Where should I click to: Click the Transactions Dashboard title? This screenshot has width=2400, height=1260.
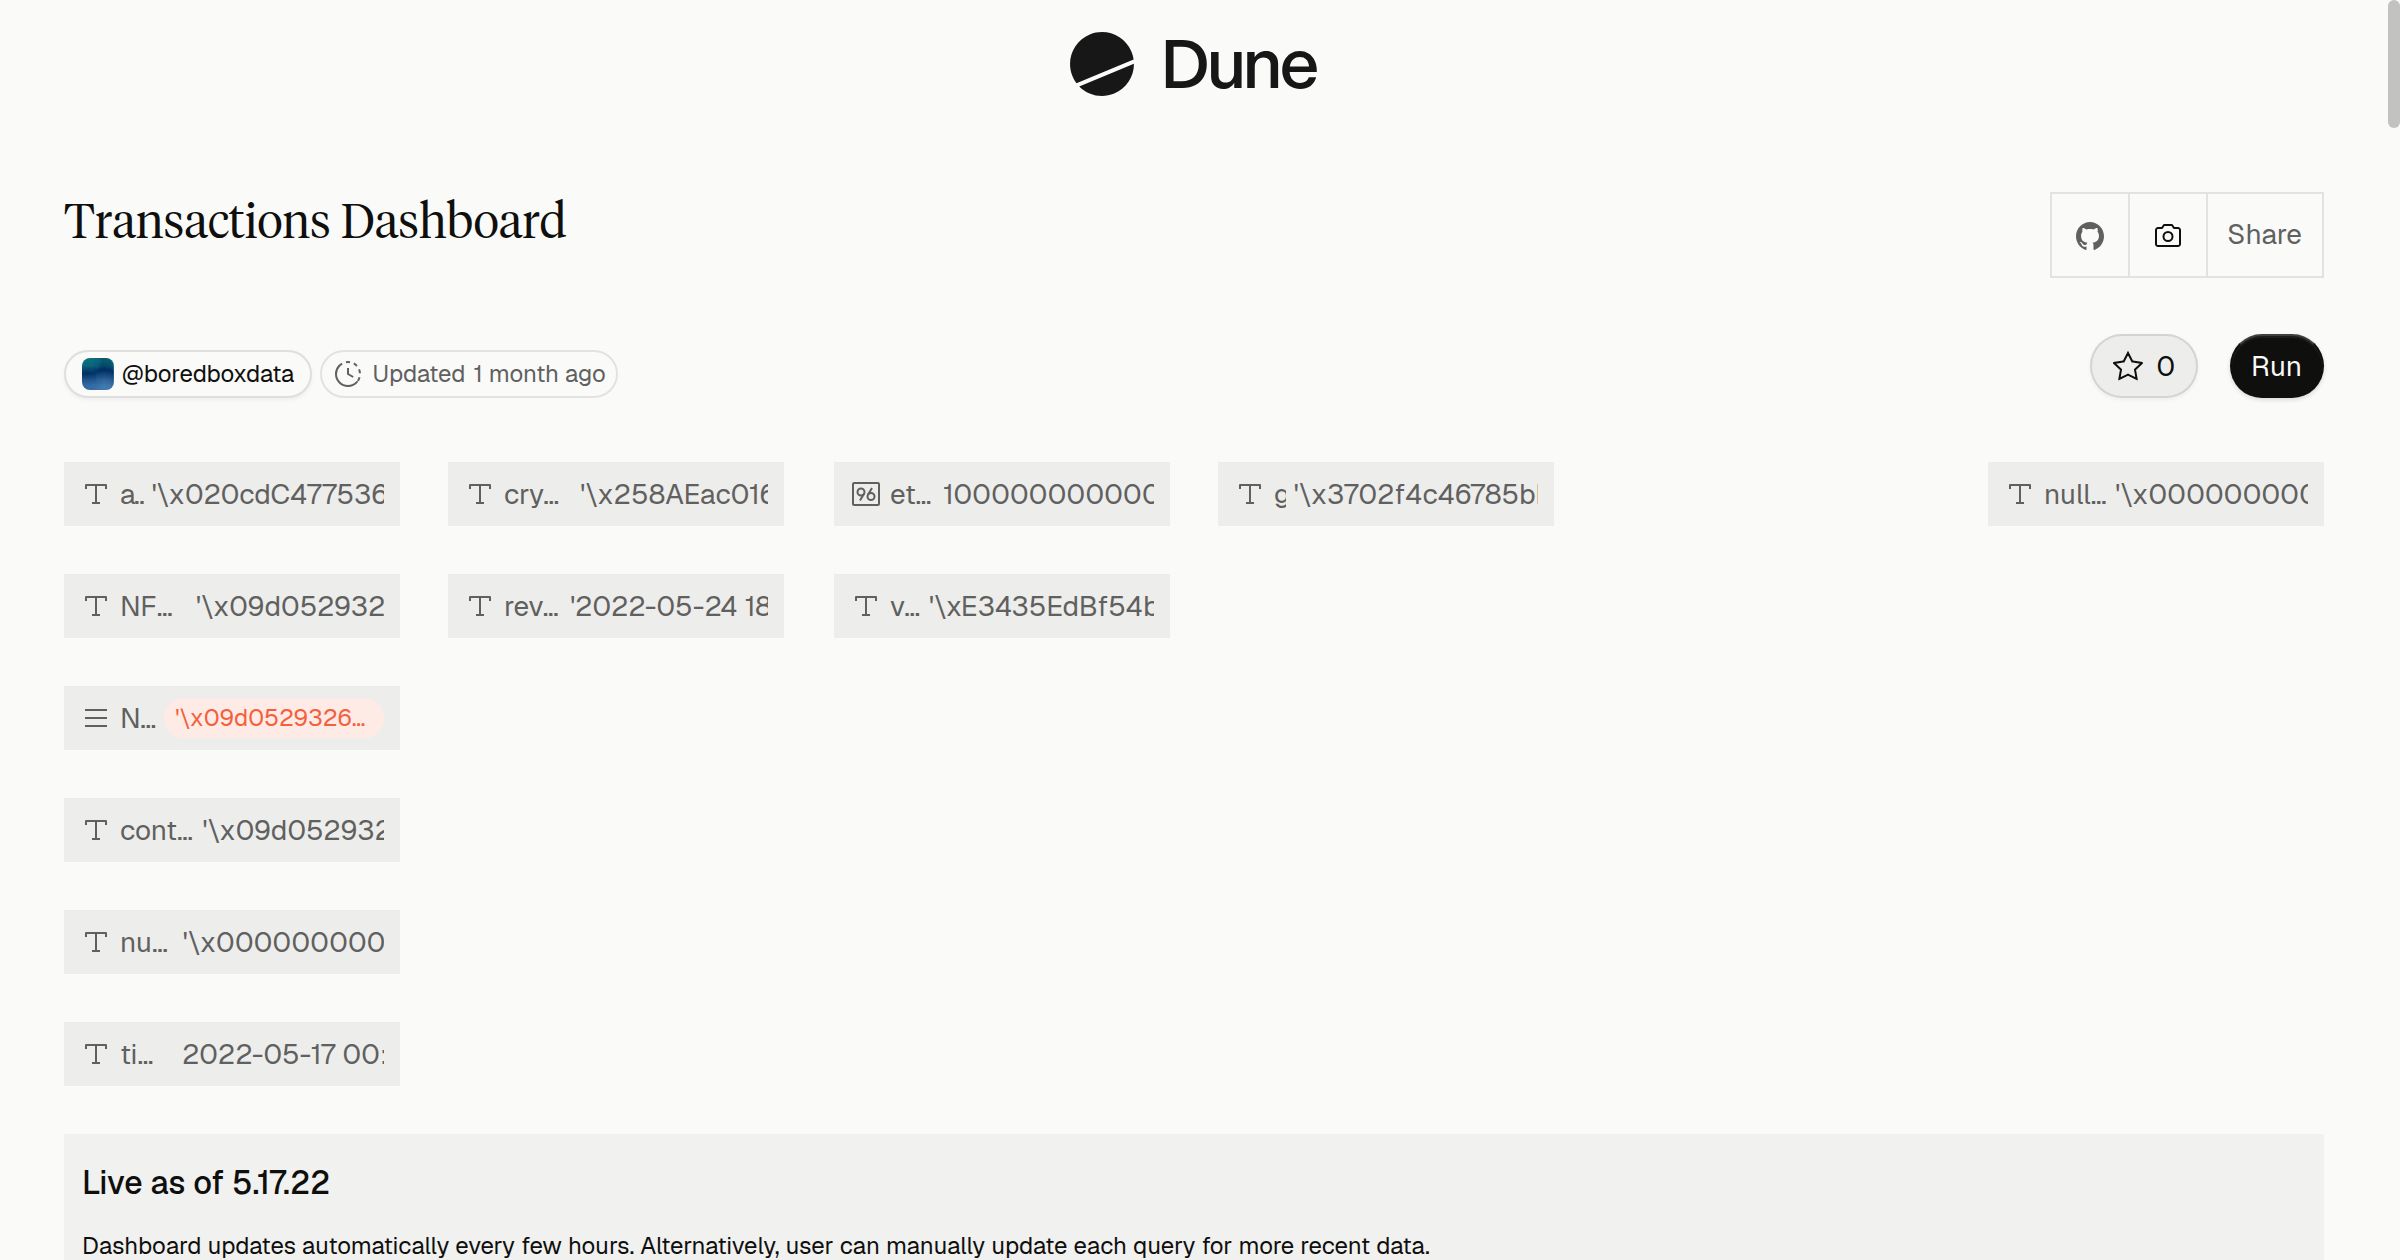[x=315, y=221]
